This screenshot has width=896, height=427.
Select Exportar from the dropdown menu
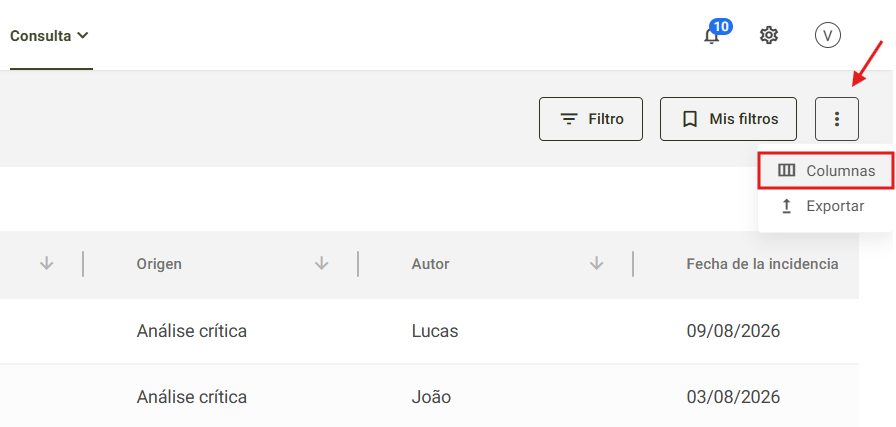(826, 206)
